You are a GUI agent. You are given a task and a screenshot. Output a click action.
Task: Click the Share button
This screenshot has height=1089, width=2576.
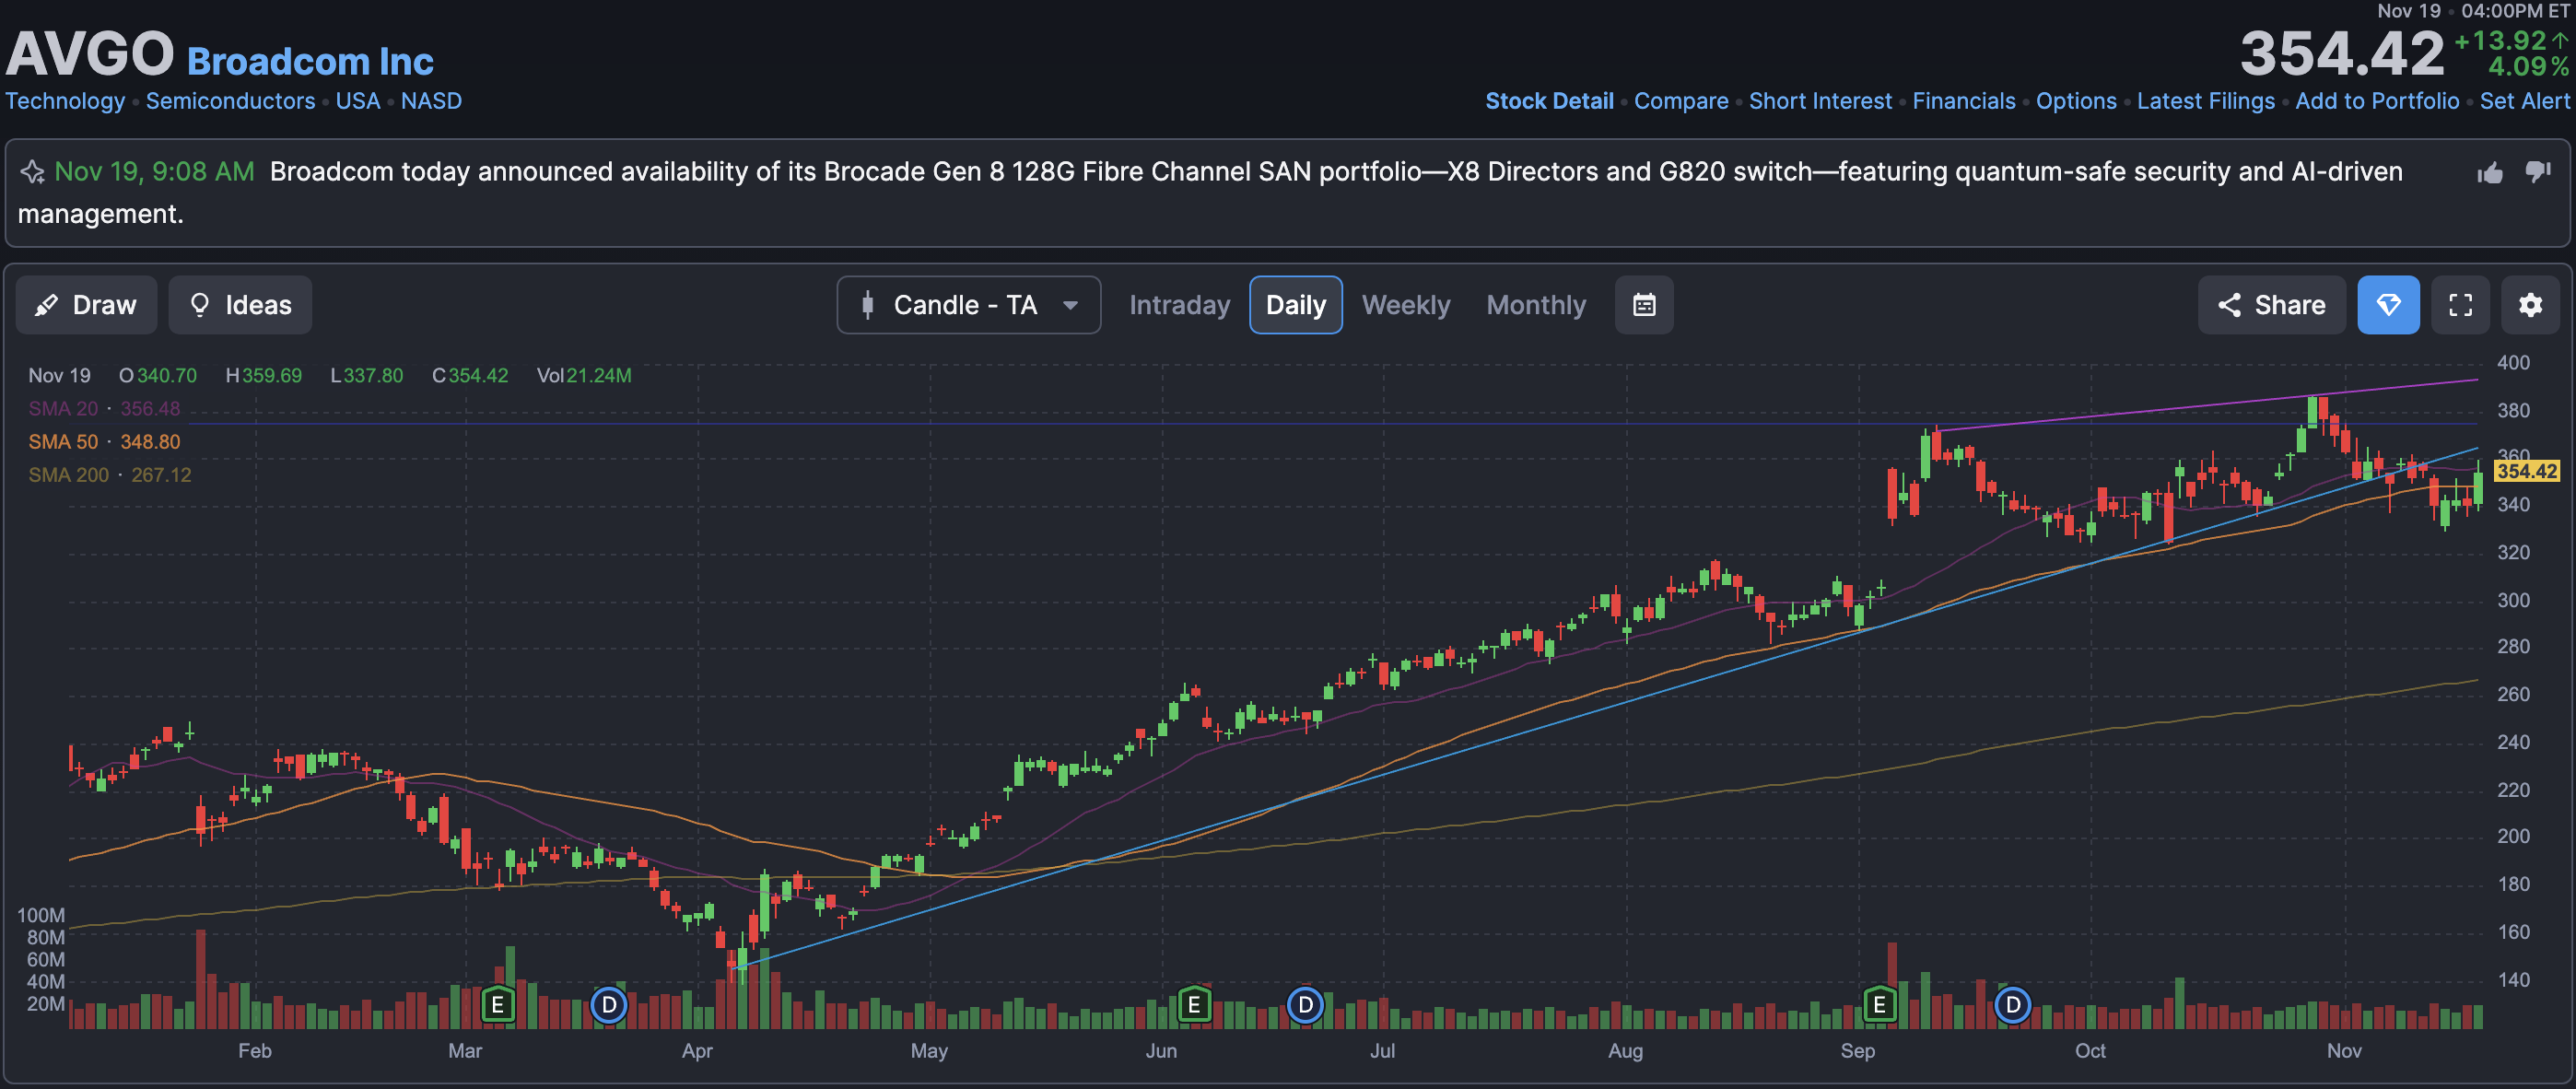click(2271, 305)
